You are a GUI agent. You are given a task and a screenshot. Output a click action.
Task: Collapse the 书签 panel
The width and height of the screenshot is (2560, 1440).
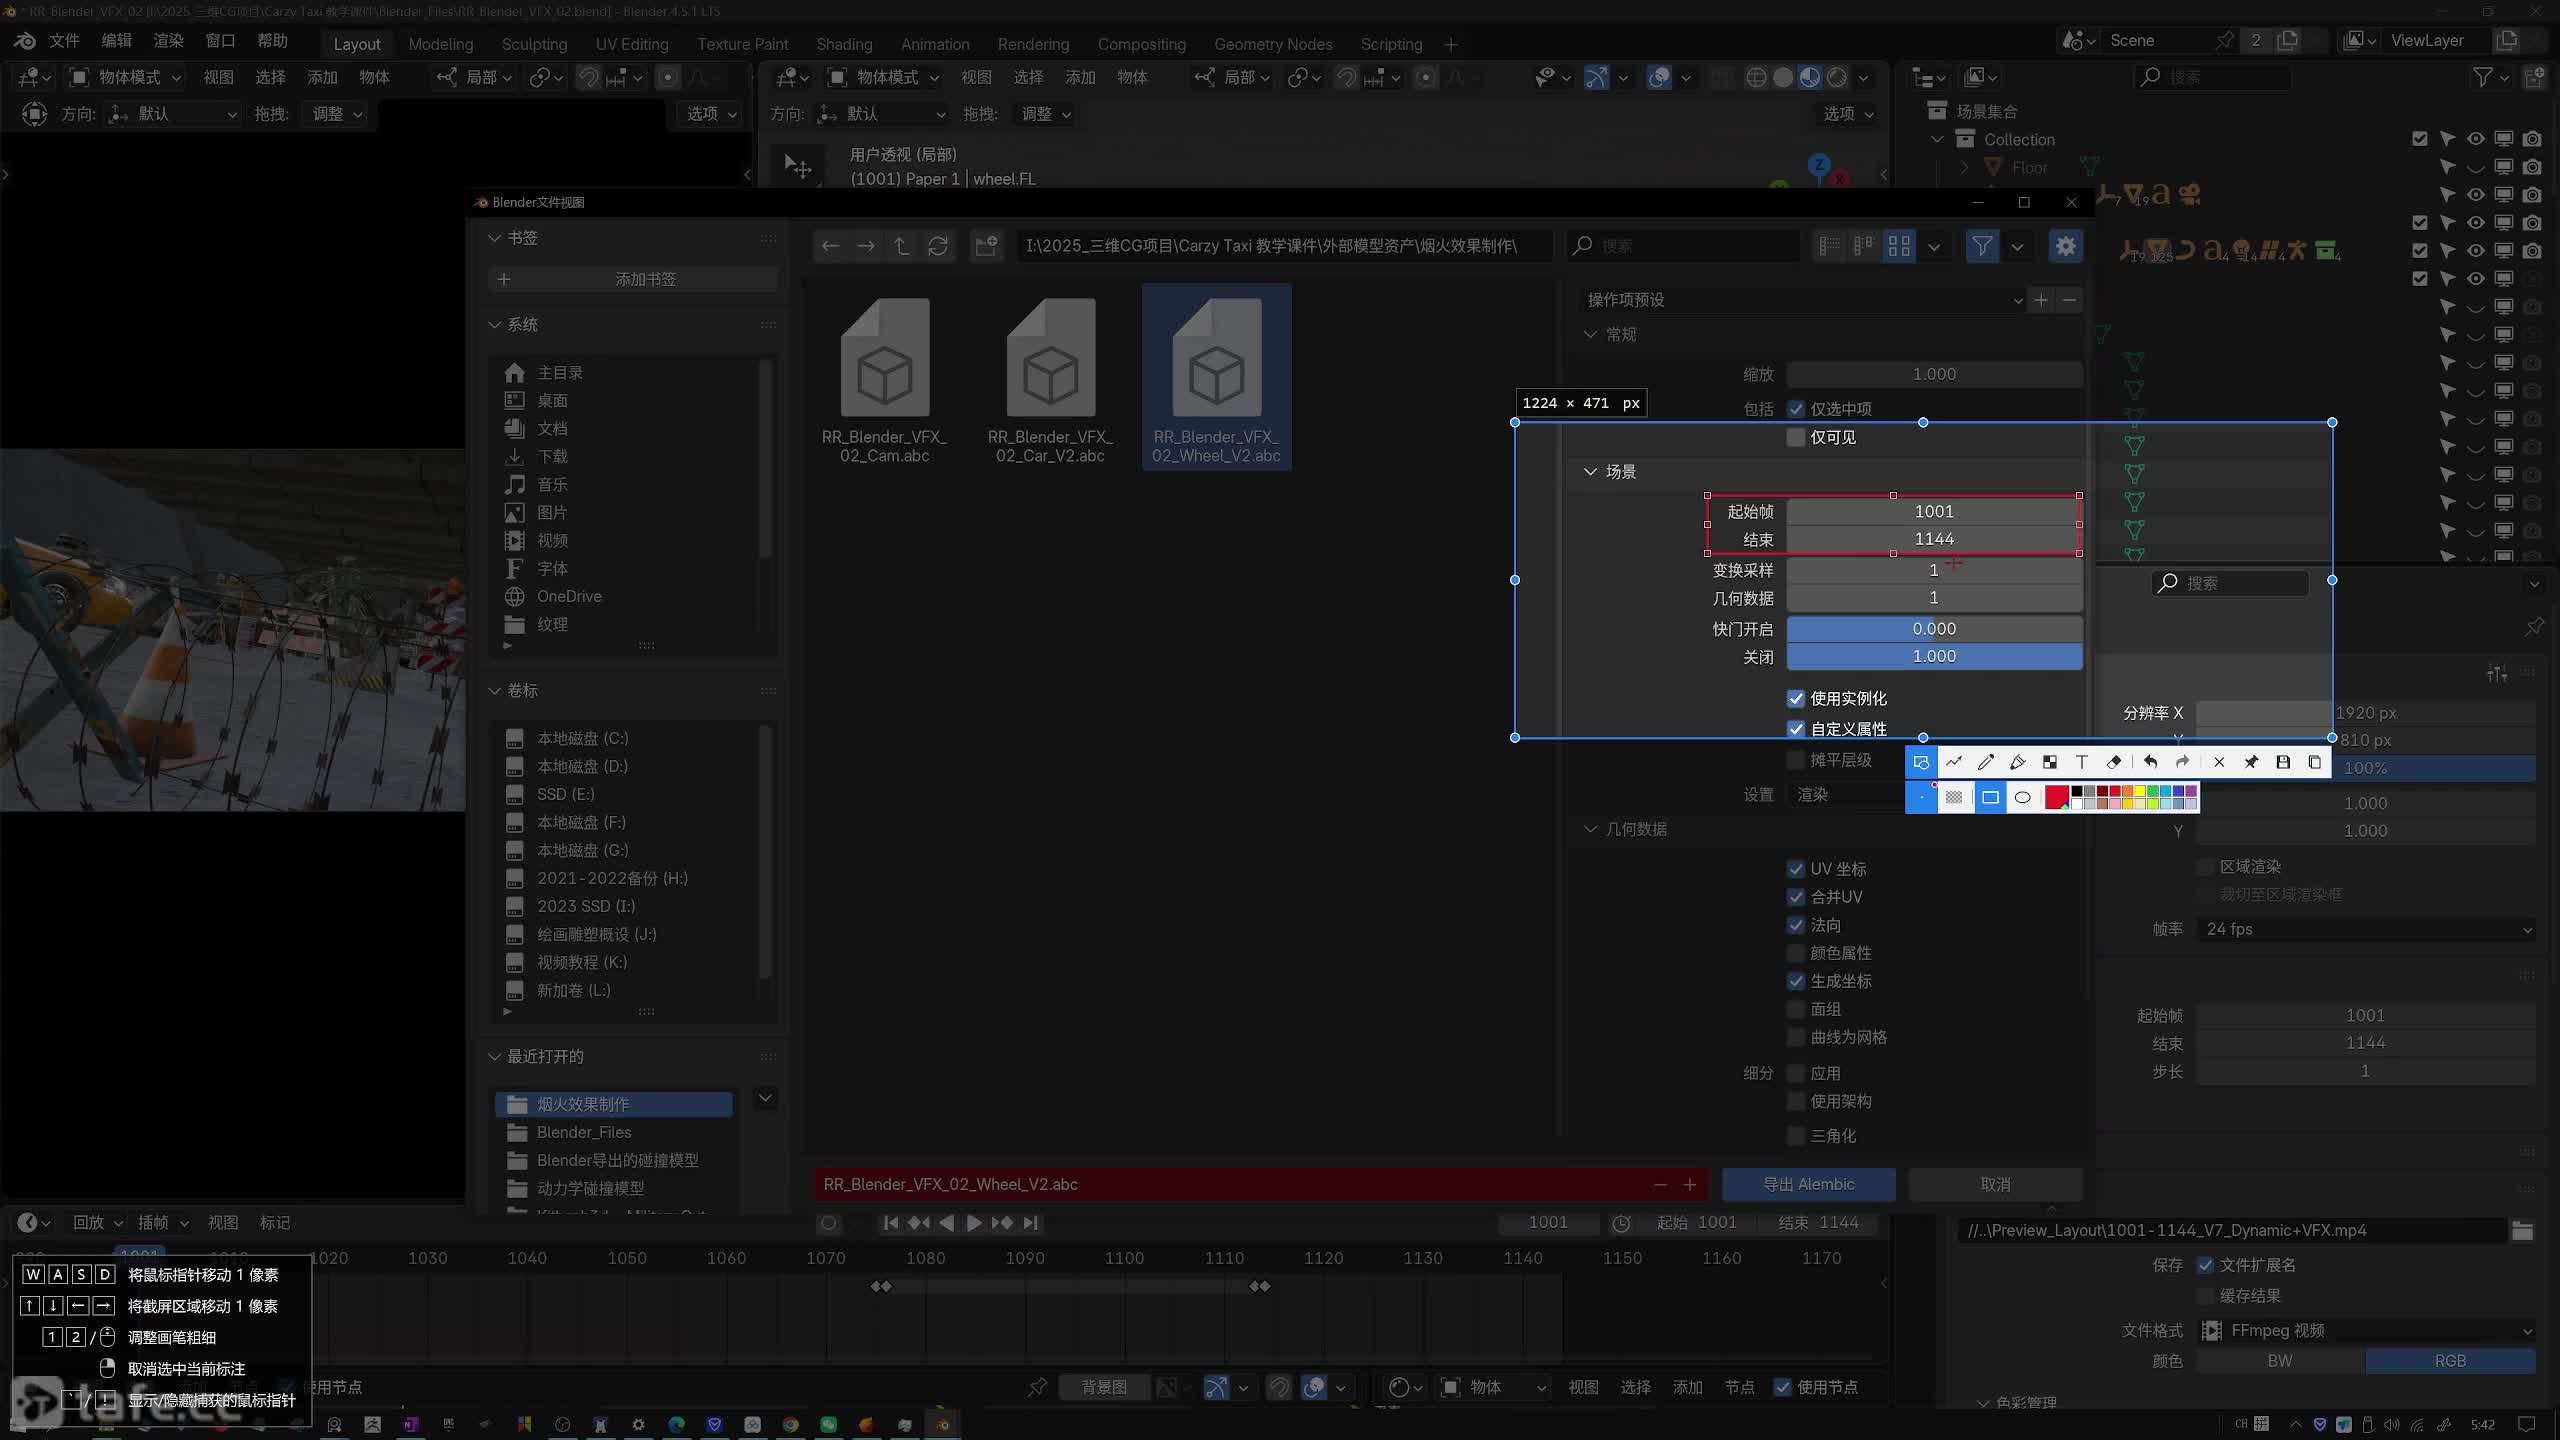pos(494,238)
